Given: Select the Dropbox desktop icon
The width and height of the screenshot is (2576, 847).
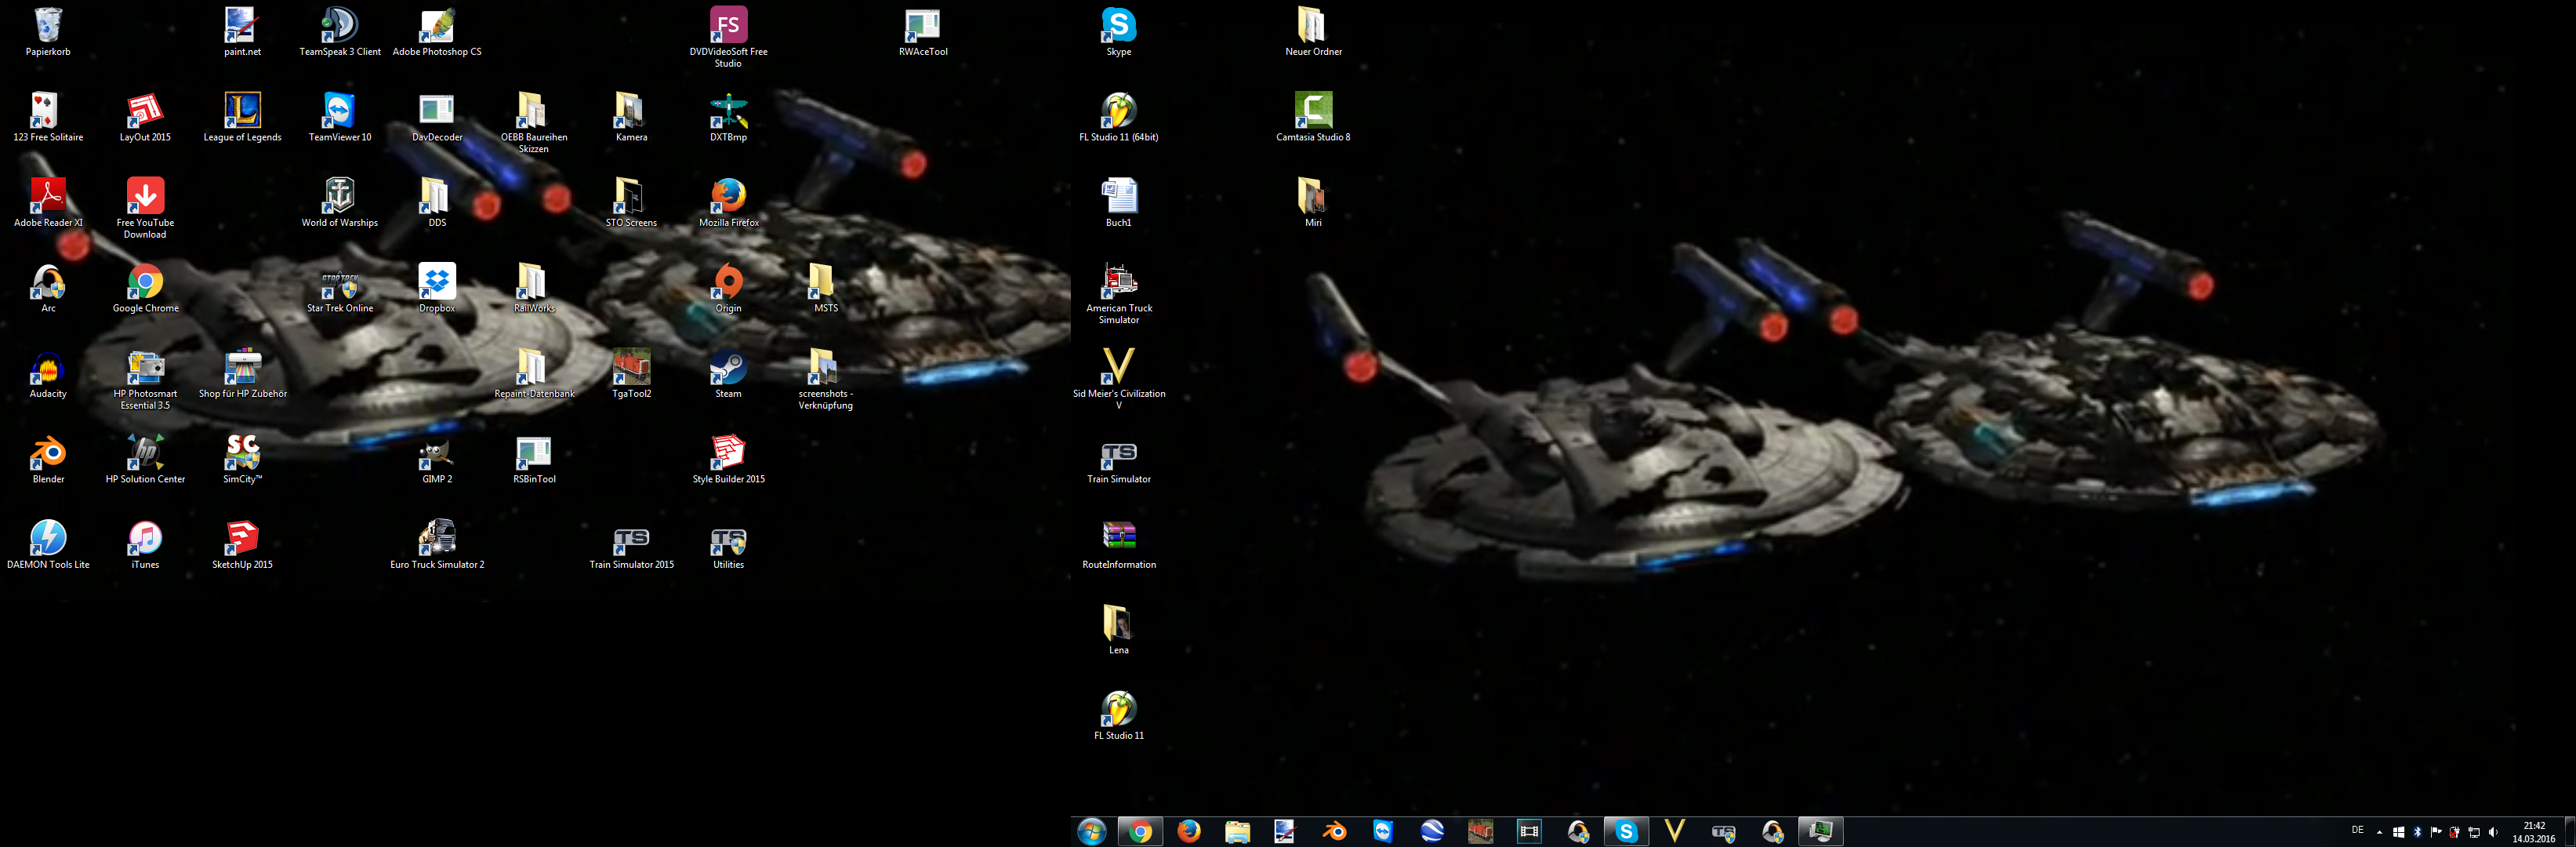Looking at the screenshot, I should 437,288.
